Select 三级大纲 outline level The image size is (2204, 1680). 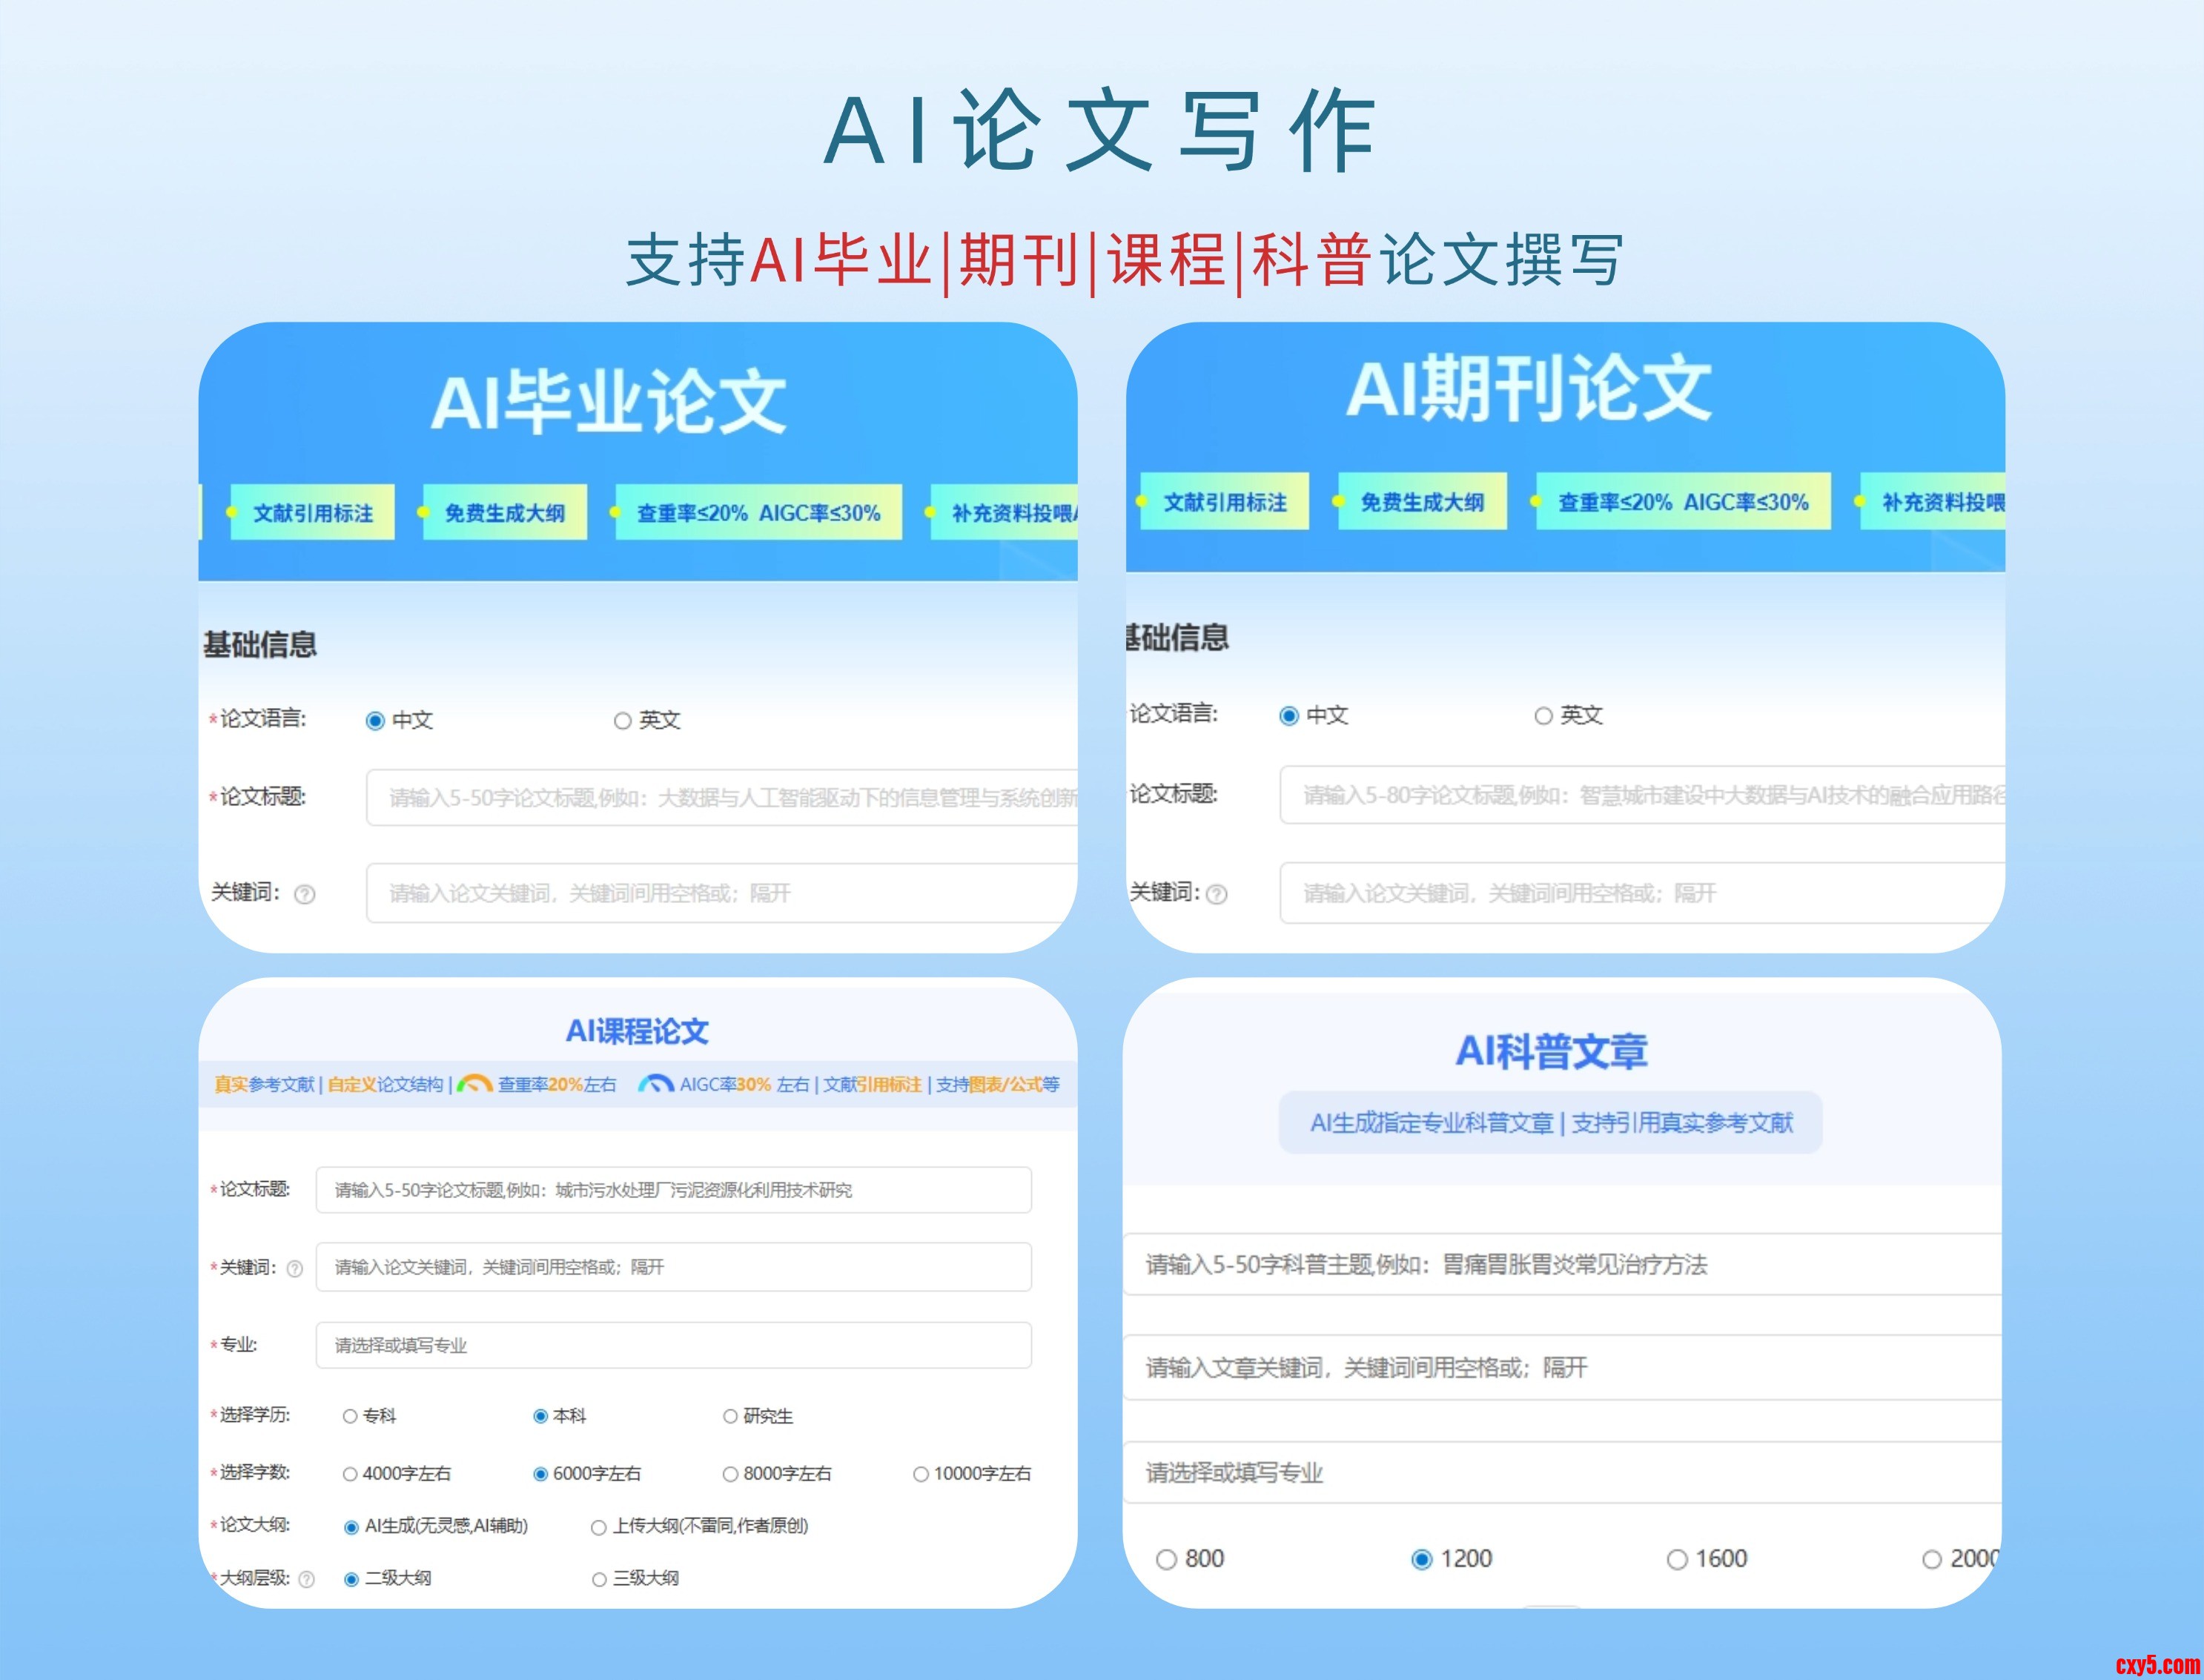pos(600,1579)
